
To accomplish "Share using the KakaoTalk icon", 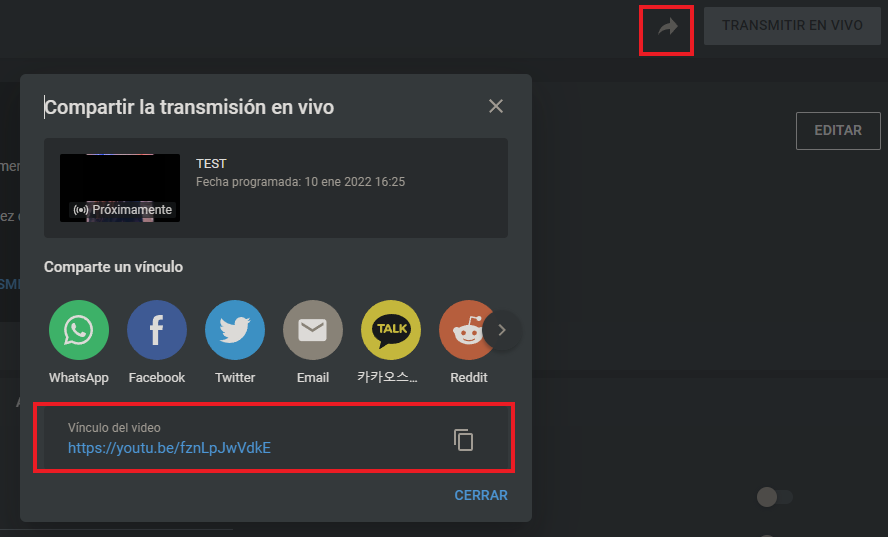I will click(x=391, y=330).
